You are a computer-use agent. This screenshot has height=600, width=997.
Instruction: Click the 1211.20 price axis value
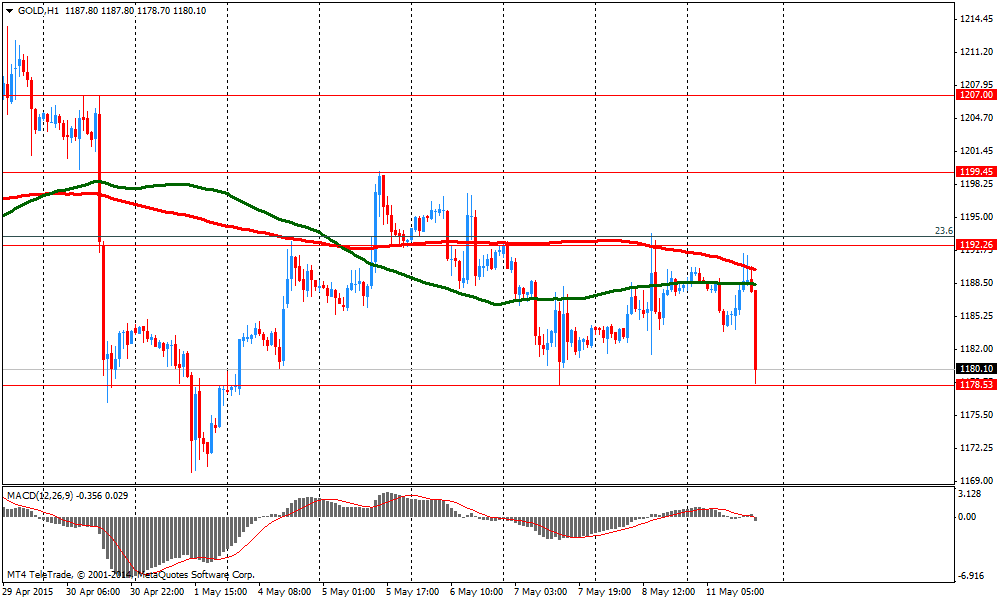tap(978, 51)
